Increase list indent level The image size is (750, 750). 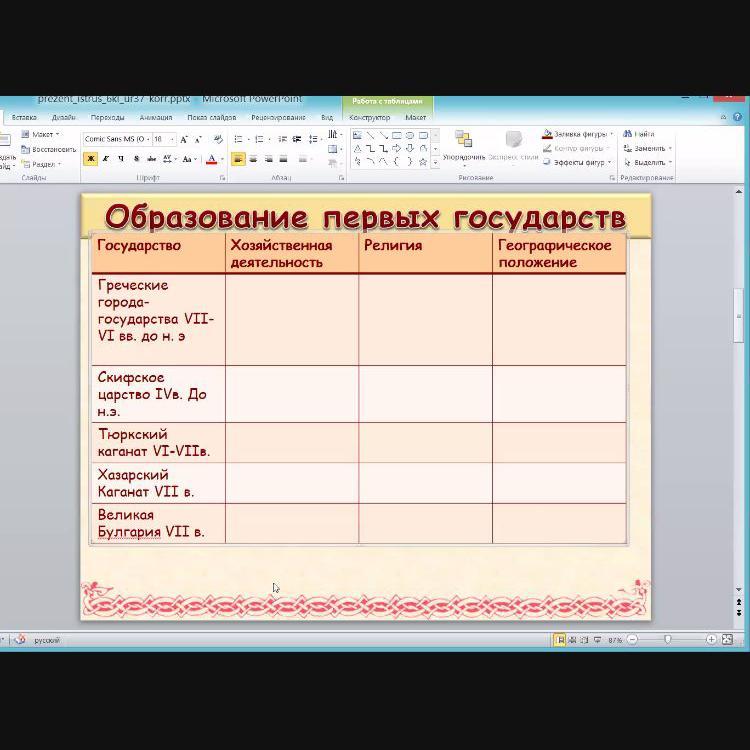click(x=297, y=139)
